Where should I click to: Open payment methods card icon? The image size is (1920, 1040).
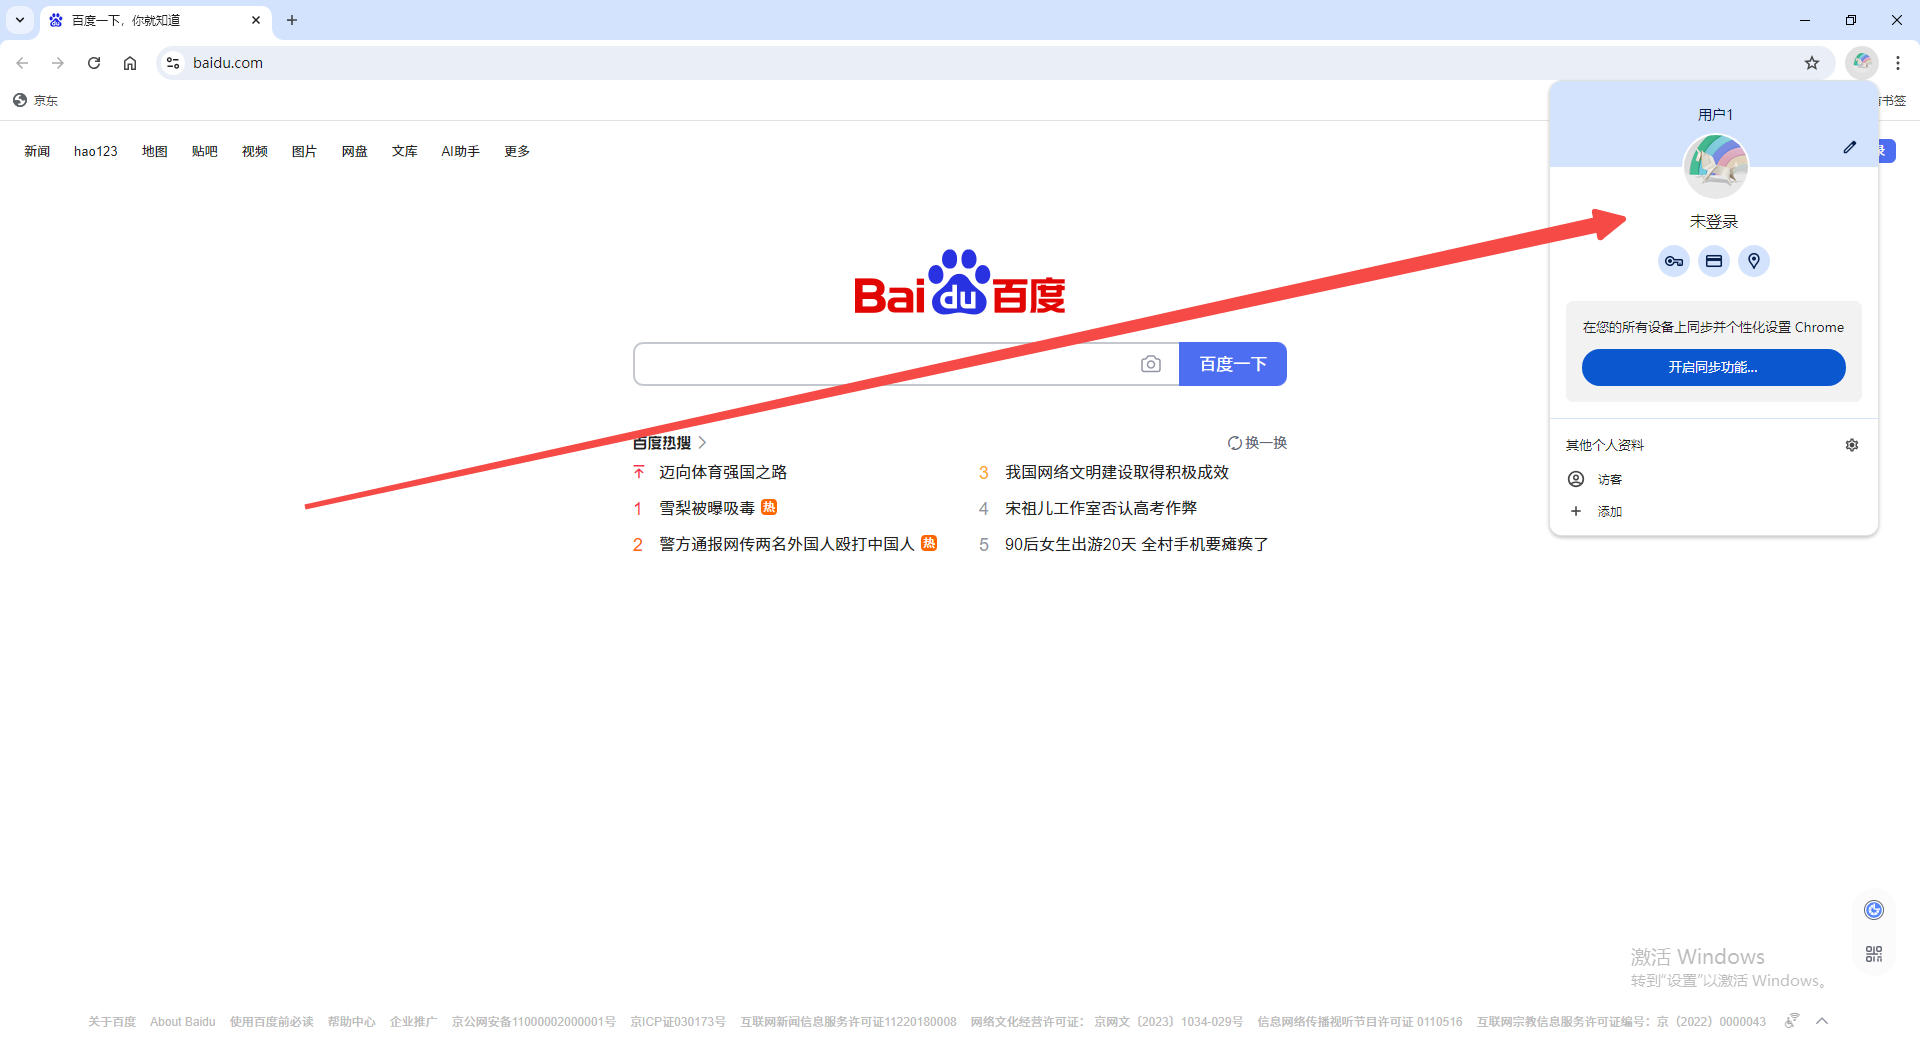pos(1714,261)
